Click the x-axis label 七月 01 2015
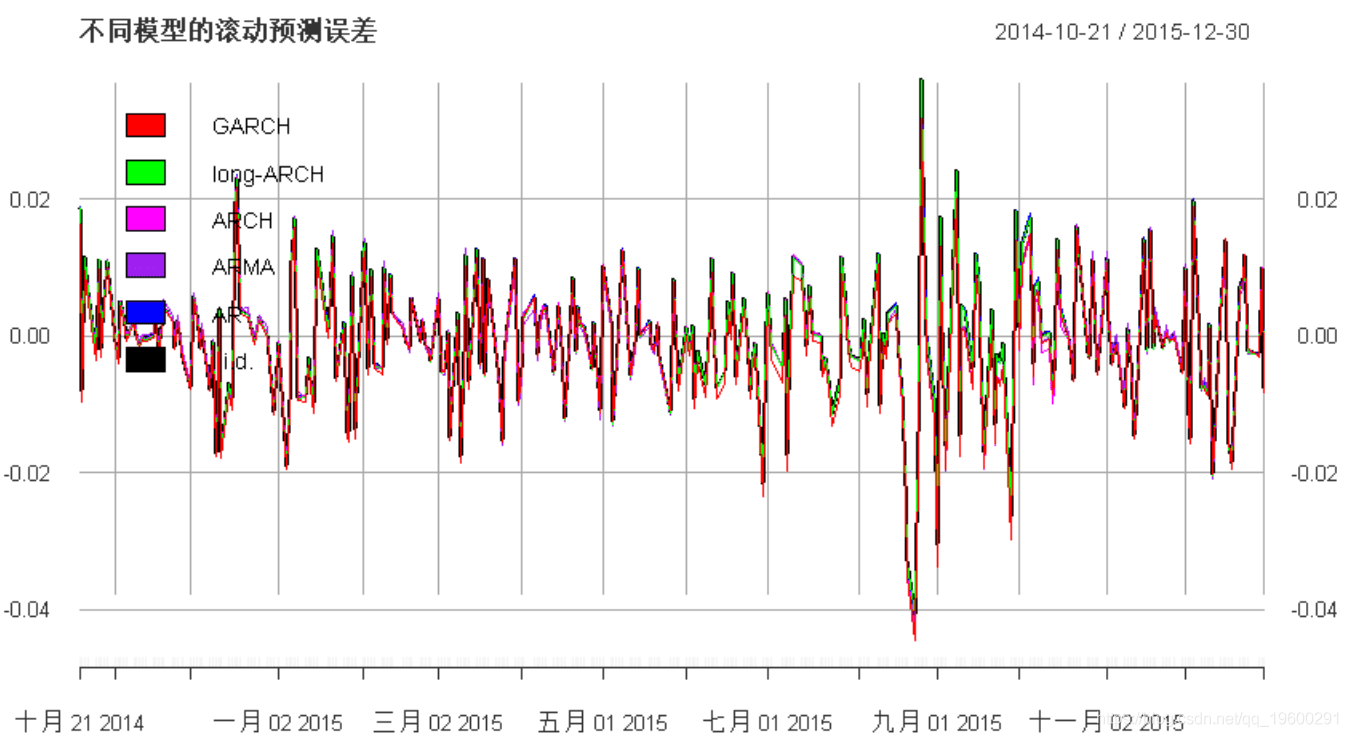 coord(767,722)
